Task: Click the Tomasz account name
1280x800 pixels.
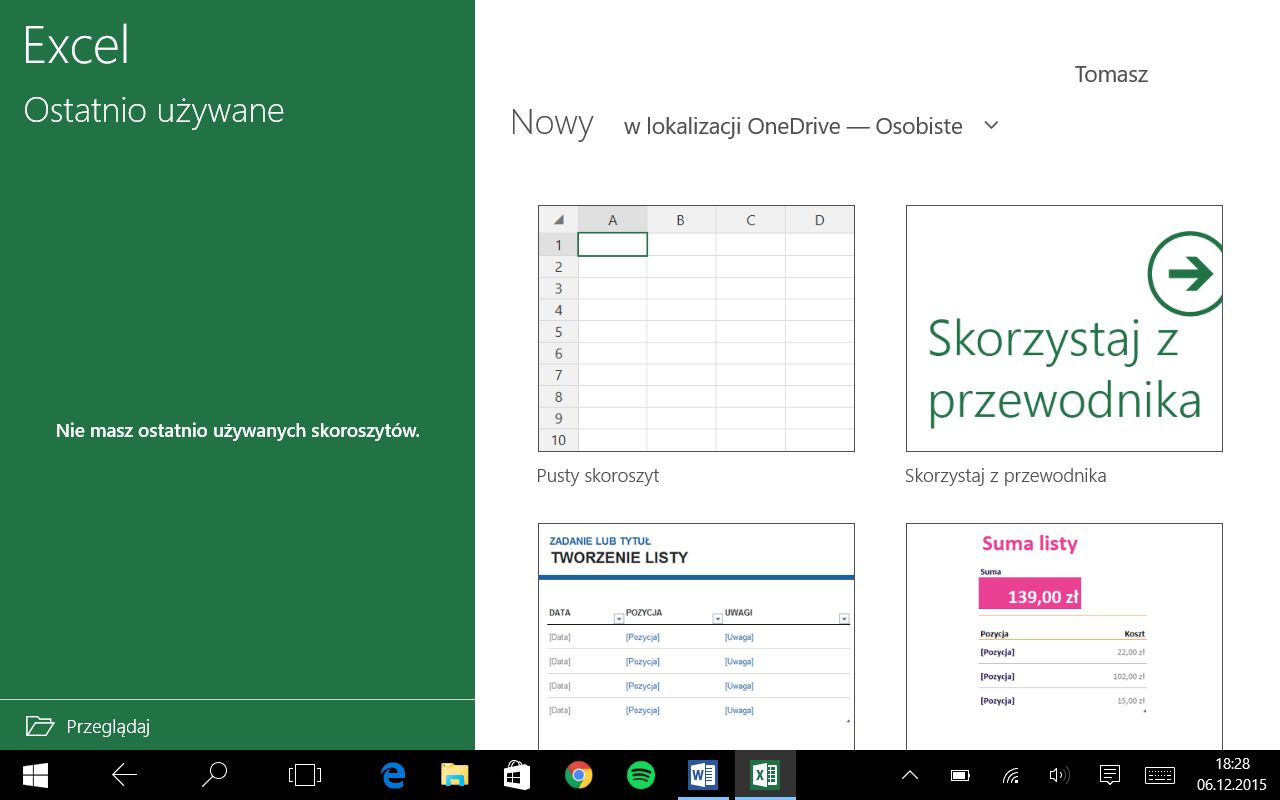Action: 1111,74
